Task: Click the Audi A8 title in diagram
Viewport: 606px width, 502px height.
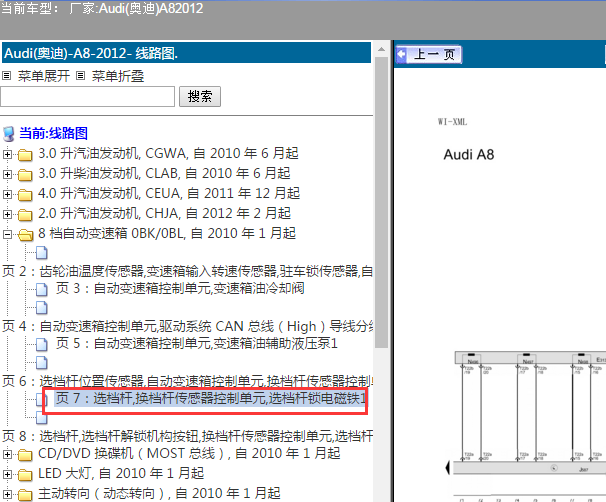Action: (x=469, y=155)
